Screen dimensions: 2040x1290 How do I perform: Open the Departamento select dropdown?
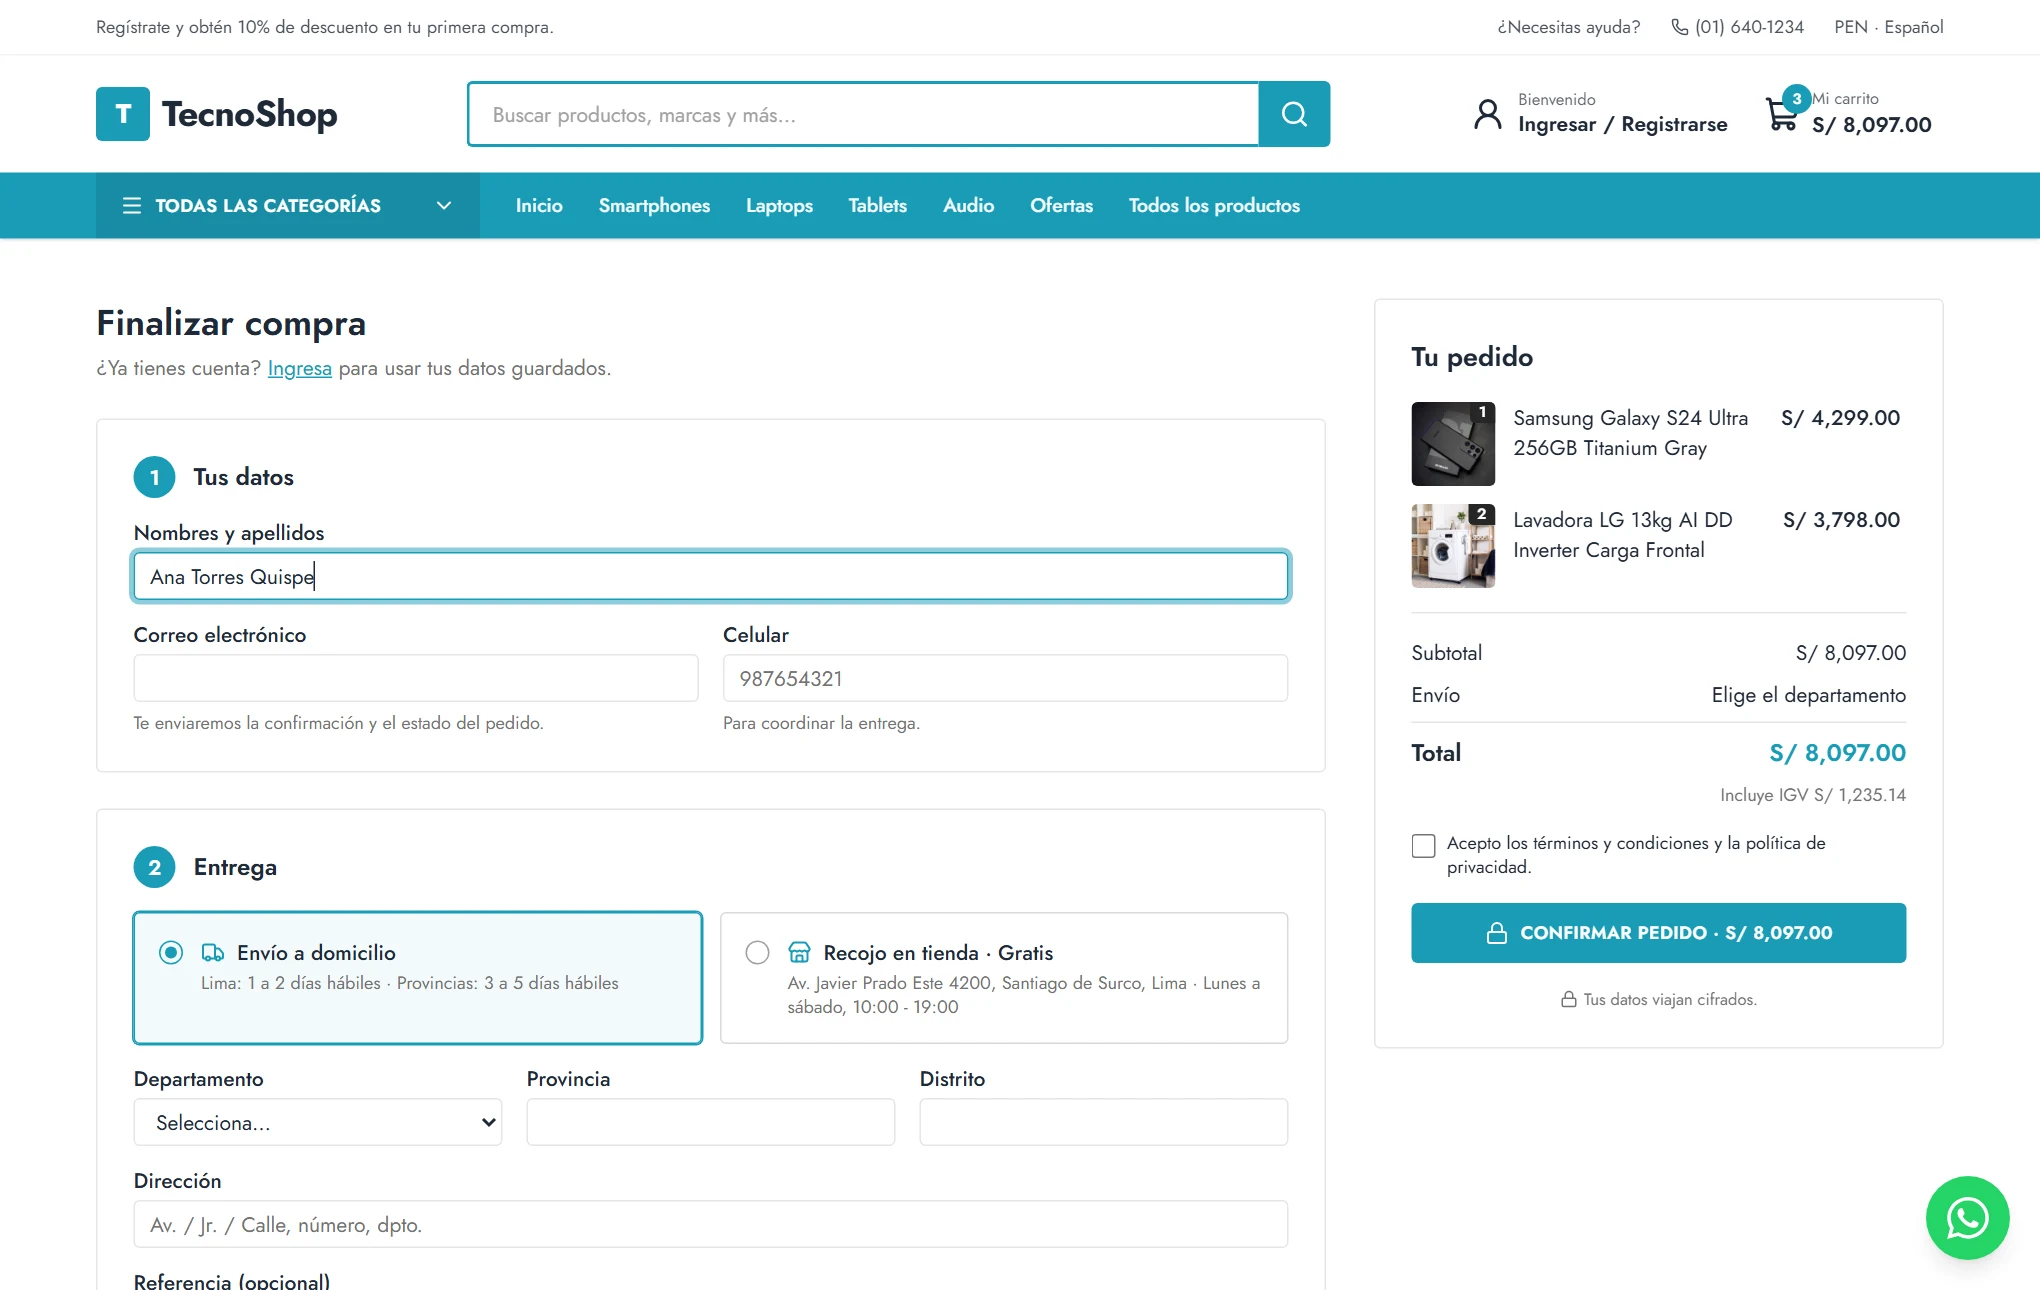point(318,1122)
